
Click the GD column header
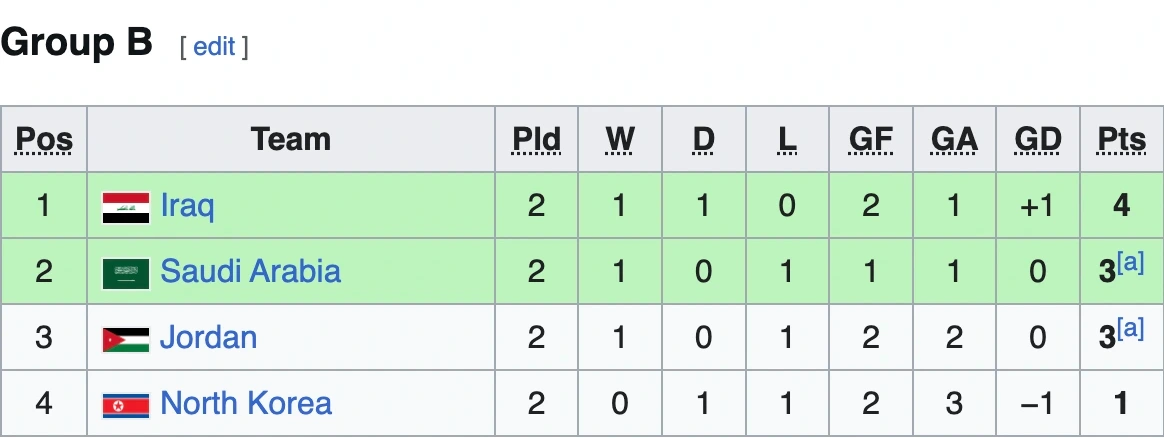(x=1037, y=139)
